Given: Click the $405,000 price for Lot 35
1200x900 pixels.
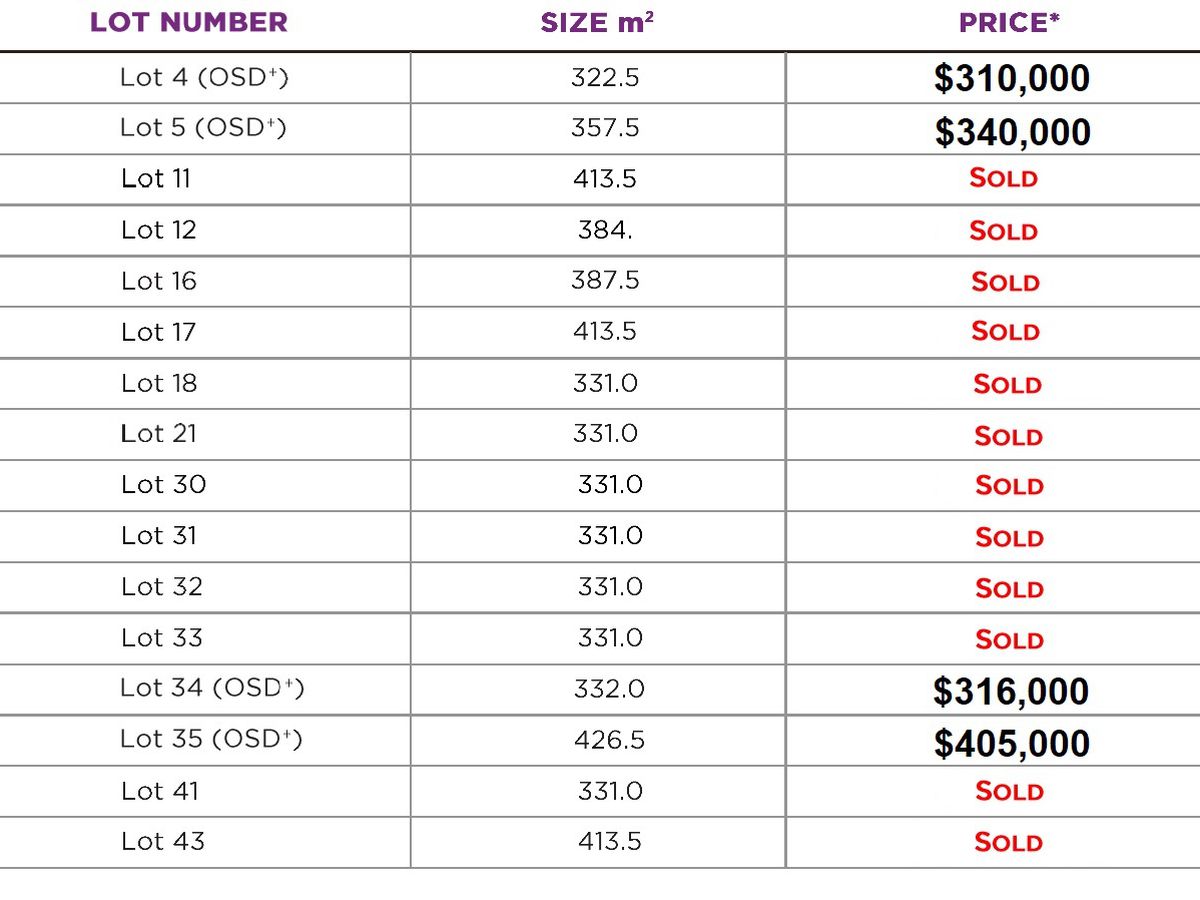Looking at the screenshot, I should click(1011, 743).
